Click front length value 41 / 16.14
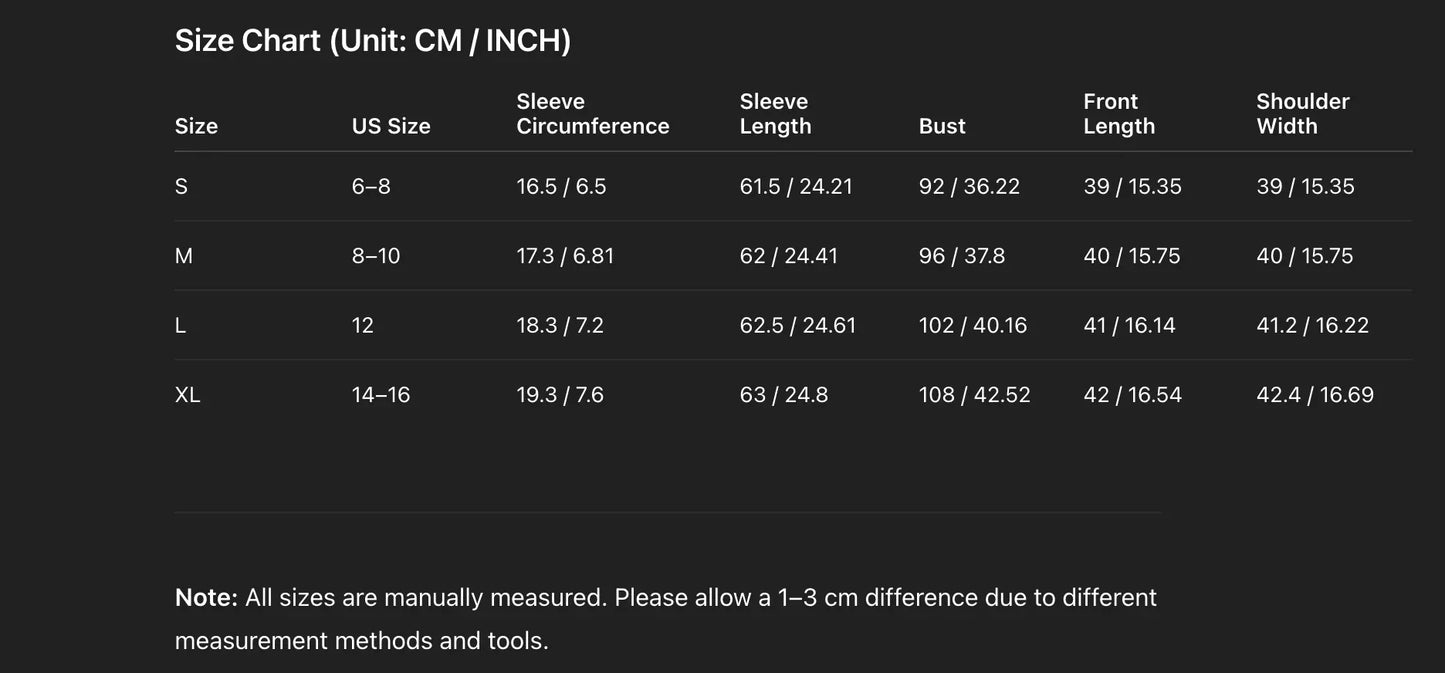Screen dimensions: 1445x673 1129,325
